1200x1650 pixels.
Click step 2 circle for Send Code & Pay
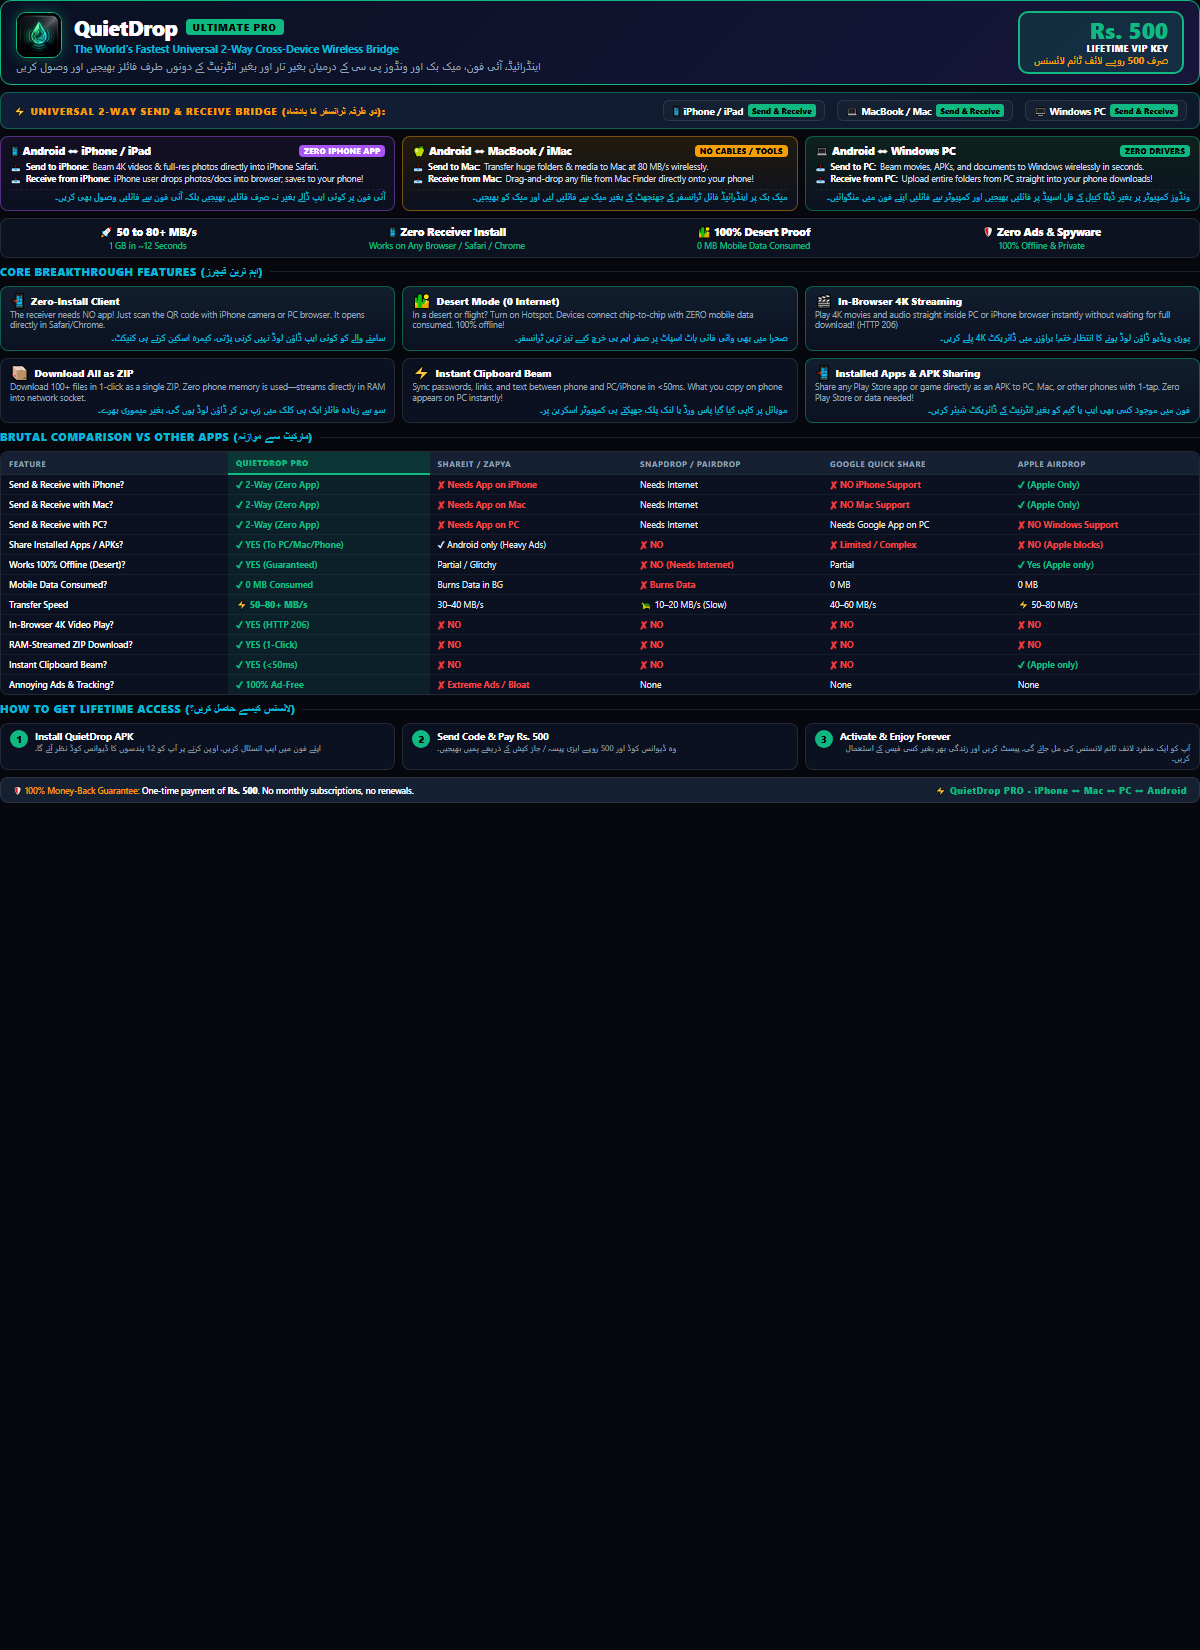(421, 739)
